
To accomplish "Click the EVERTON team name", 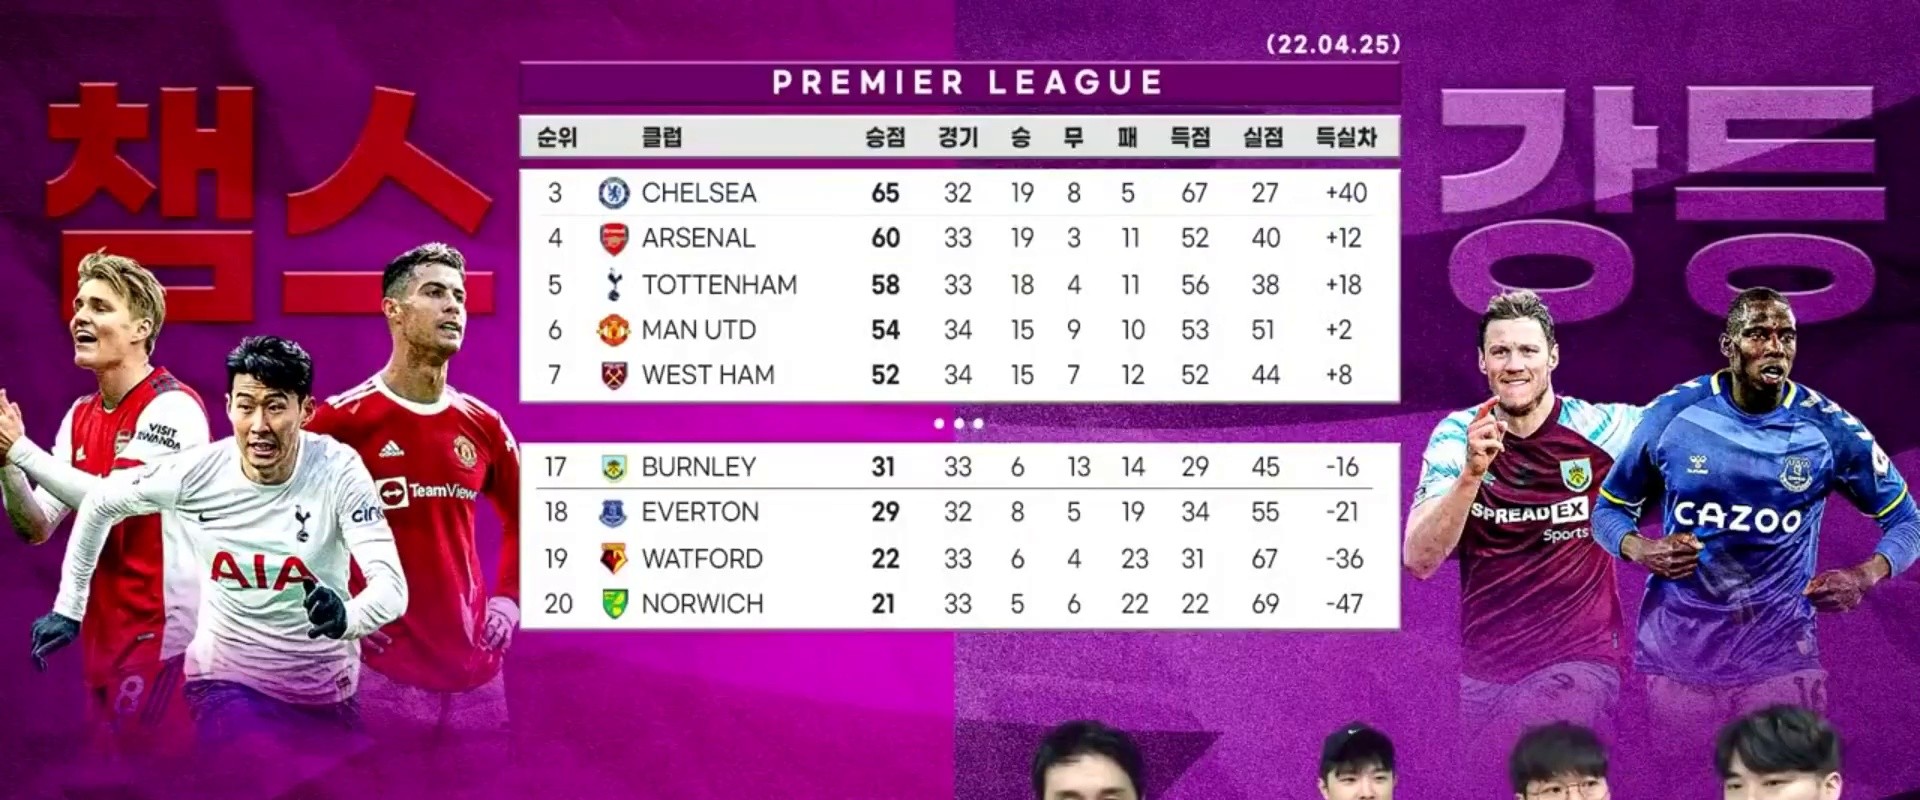I will (700, 512).
